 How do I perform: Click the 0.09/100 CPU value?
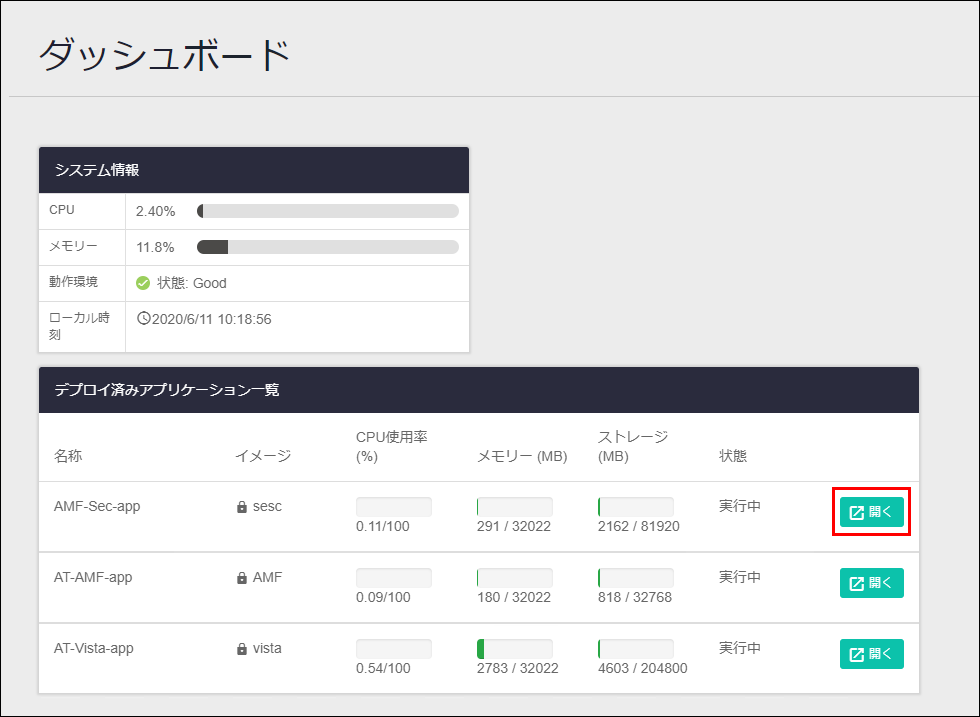click(x=383, y=598)
